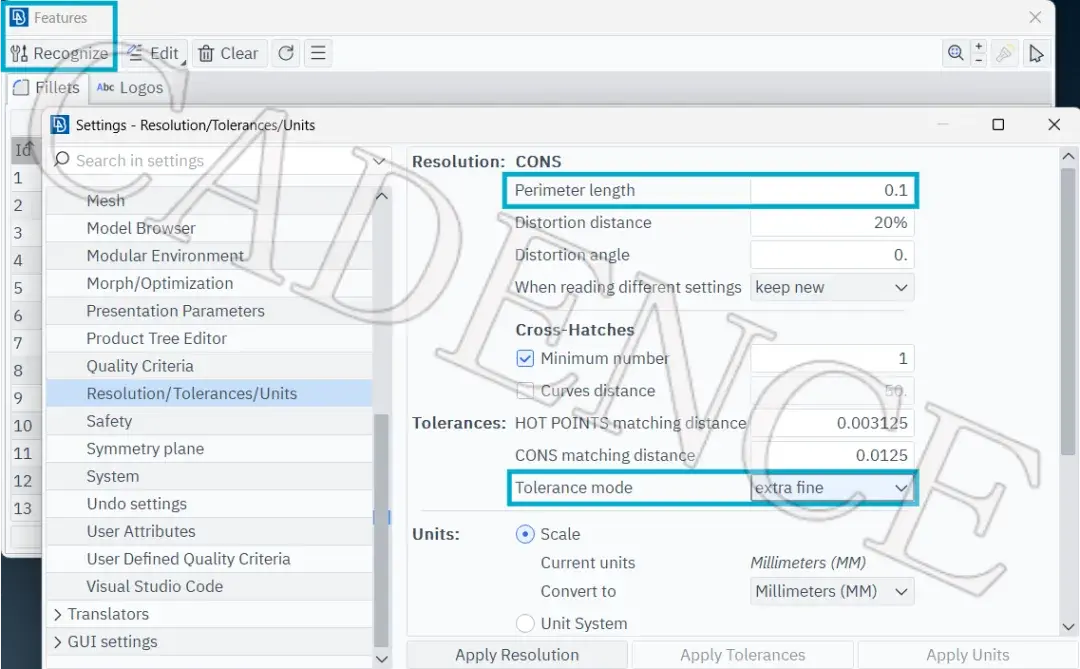
Task: Click the magnifier zoom icon in toolbar
Action: click(x=955, y=53)
